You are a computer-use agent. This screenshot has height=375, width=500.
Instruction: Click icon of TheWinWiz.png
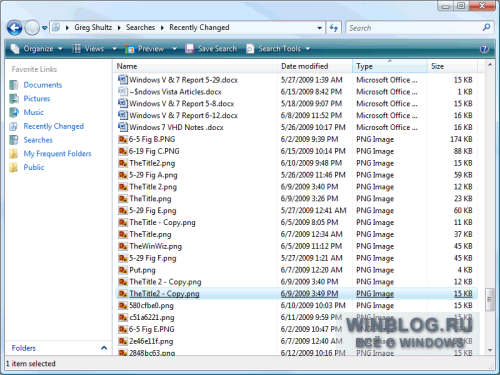[x=123, y=246]
